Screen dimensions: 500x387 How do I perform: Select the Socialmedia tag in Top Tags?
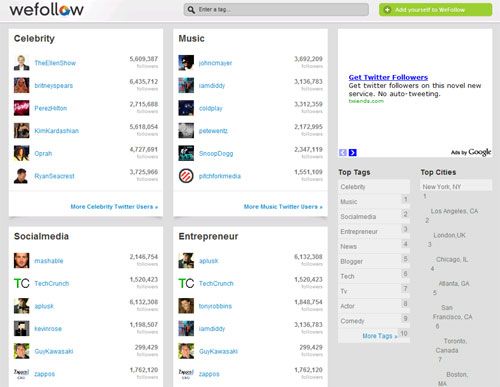pyautogui.click(x=374, y=217)
